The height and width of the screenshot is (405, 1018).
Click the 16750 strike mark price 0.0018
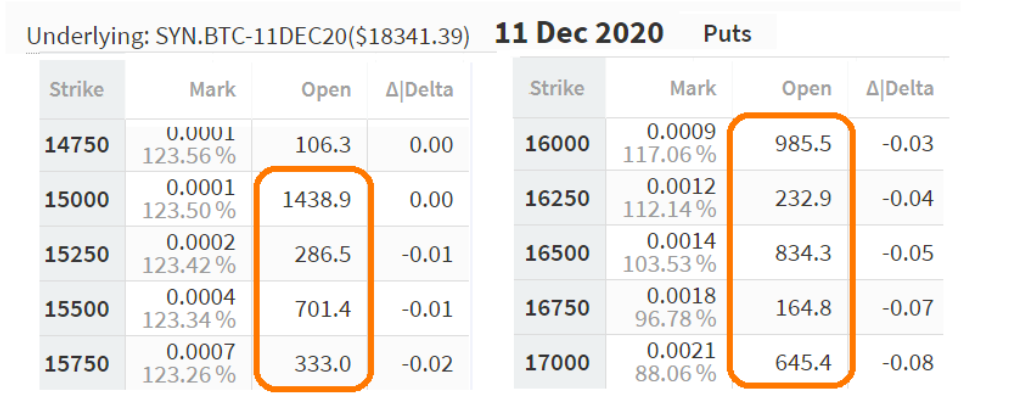tap(681, 299)
